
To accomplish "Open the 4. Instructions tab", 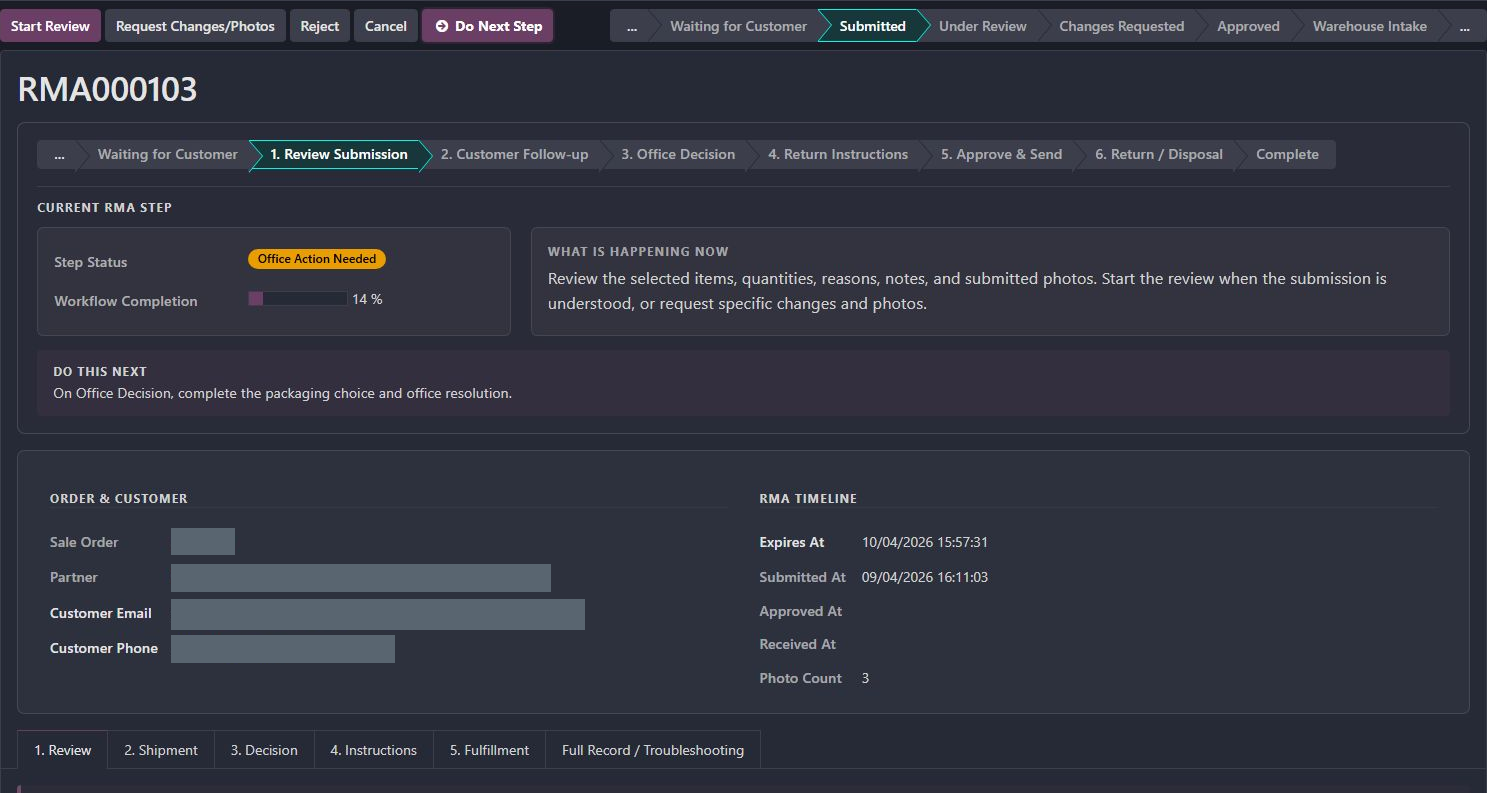I will point(373,750).
